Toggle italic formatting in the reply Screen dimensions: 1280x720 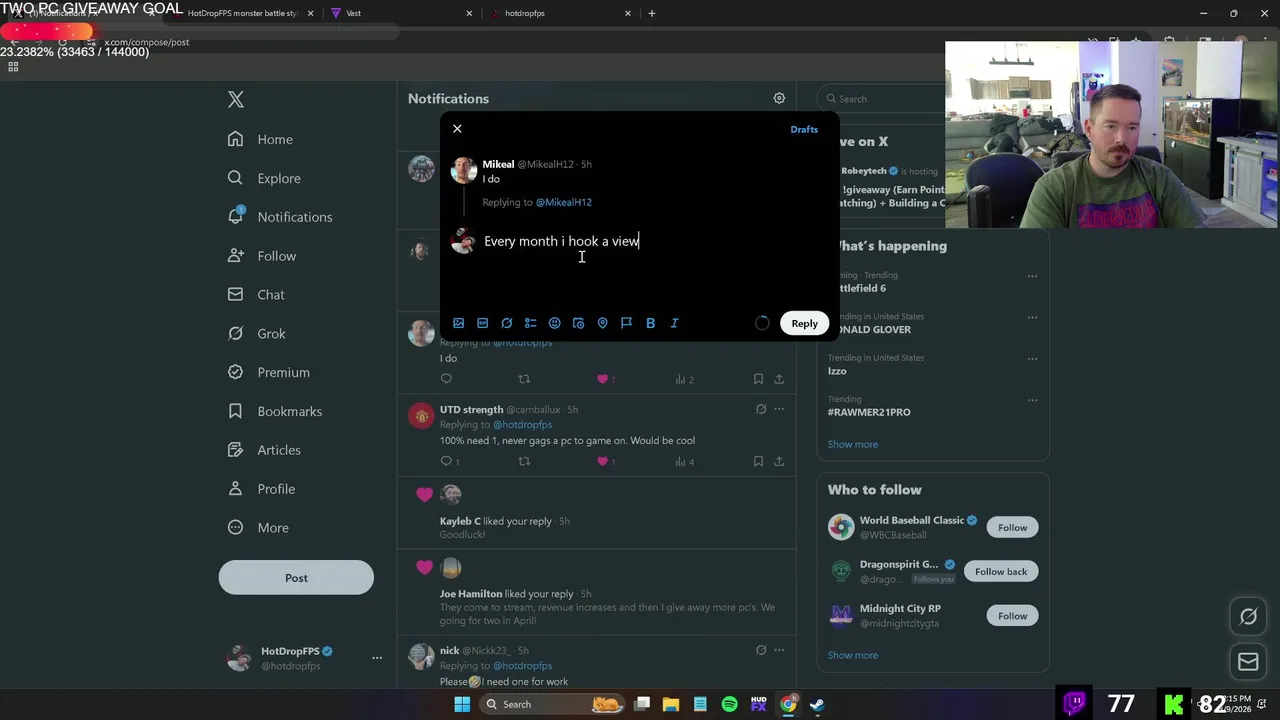click(674, 323)
